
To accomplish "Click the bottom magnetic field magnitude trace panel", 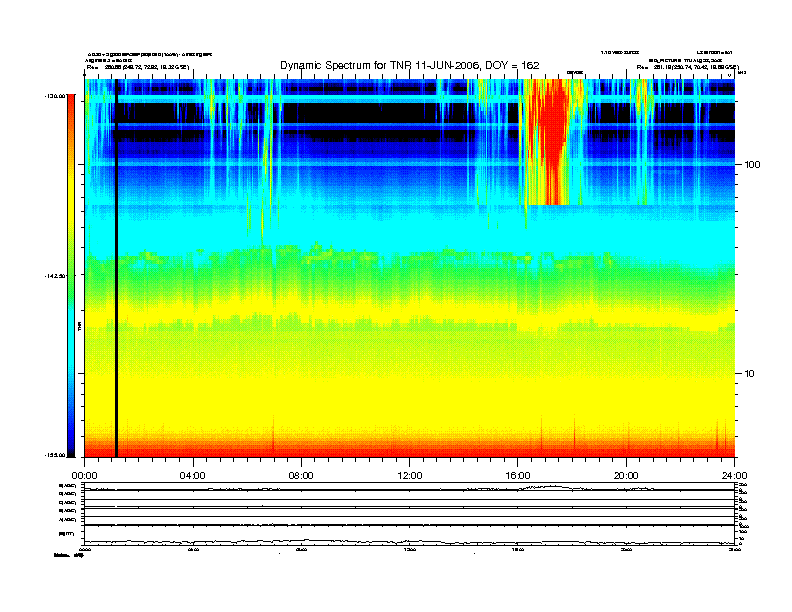I will [x=409, y=535].
